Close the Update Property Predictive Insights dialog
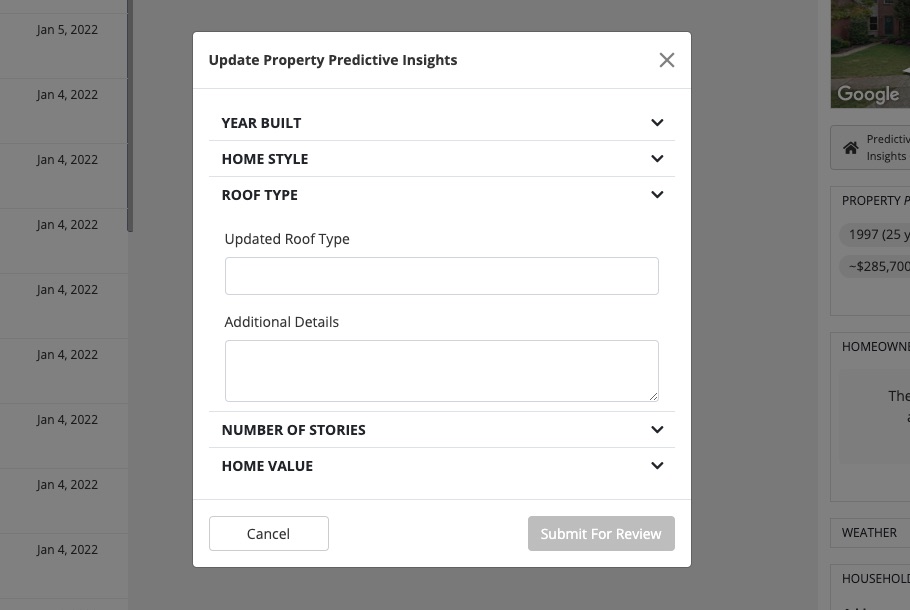The width and height of the screenshot is (910, 610). pos(667,60)
